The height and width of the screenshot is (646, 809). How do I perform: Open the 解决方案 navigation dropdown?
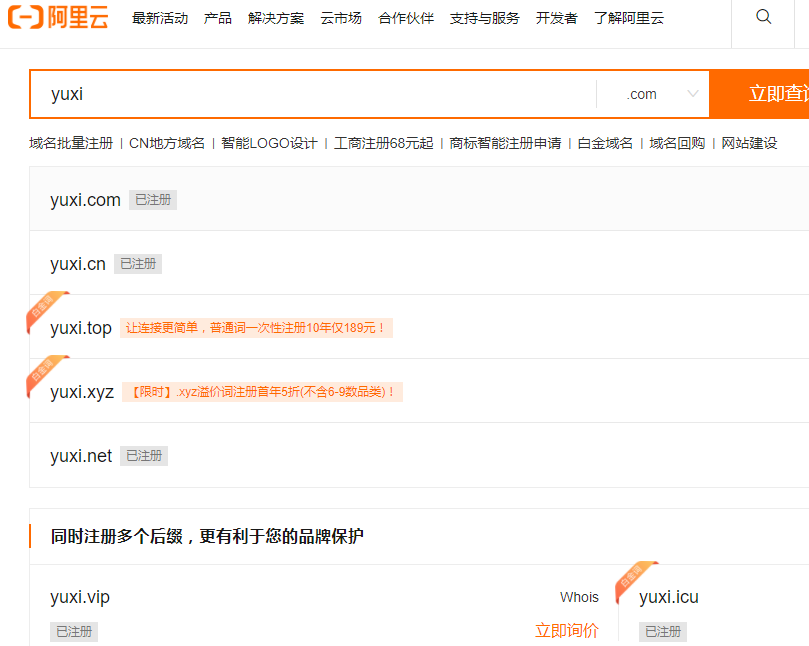[x=276, y=17]
